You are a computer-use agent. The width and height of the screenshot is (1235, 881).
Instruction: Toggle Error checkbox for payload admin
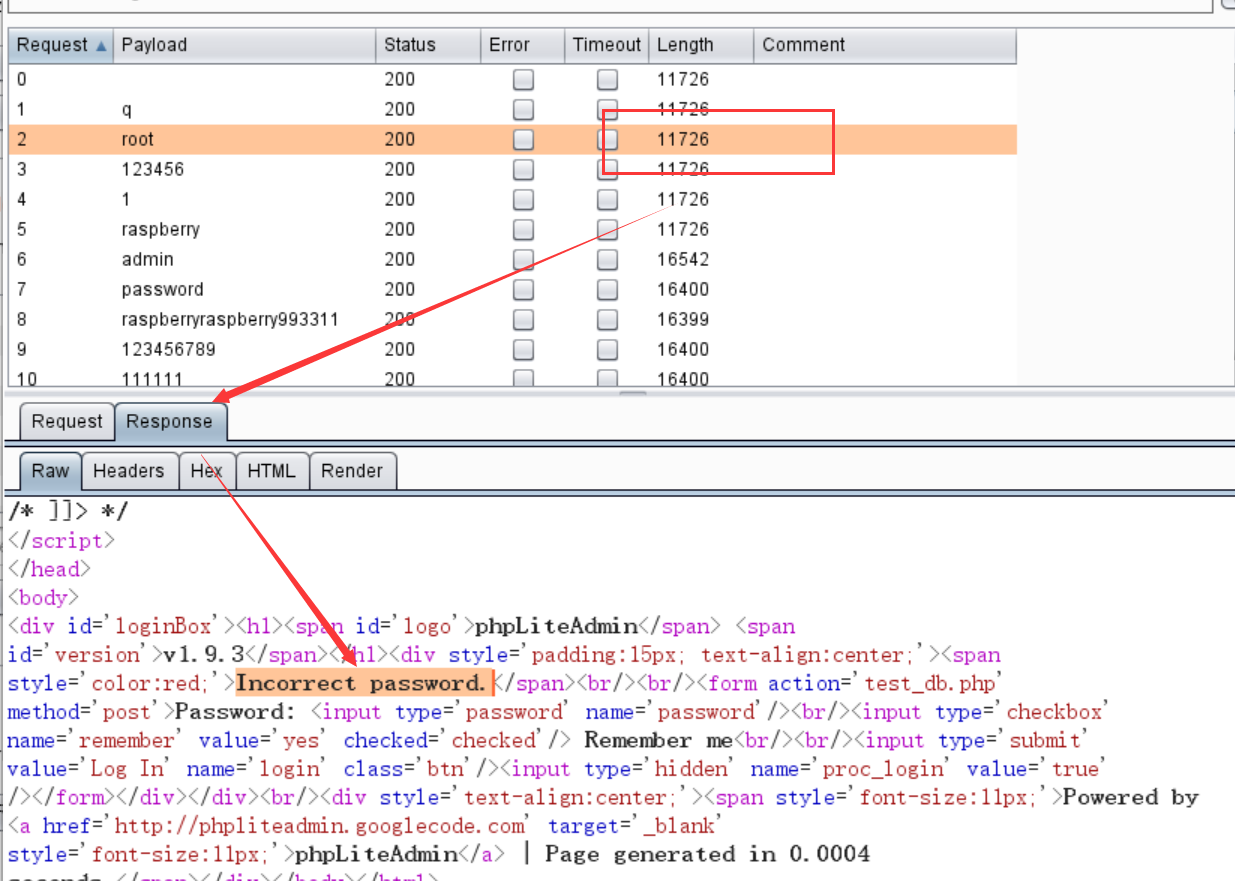pos(523,260)
